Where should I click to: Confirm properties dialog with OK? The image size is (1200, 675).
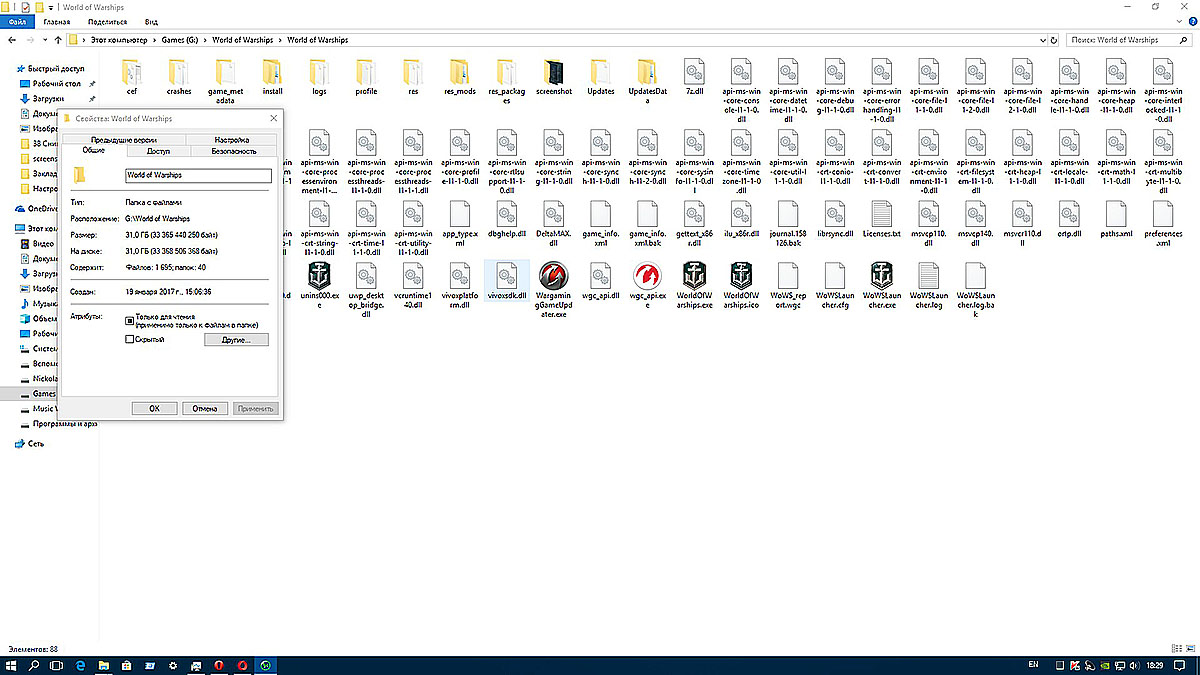pyautogui.click(x=154, y=408)
